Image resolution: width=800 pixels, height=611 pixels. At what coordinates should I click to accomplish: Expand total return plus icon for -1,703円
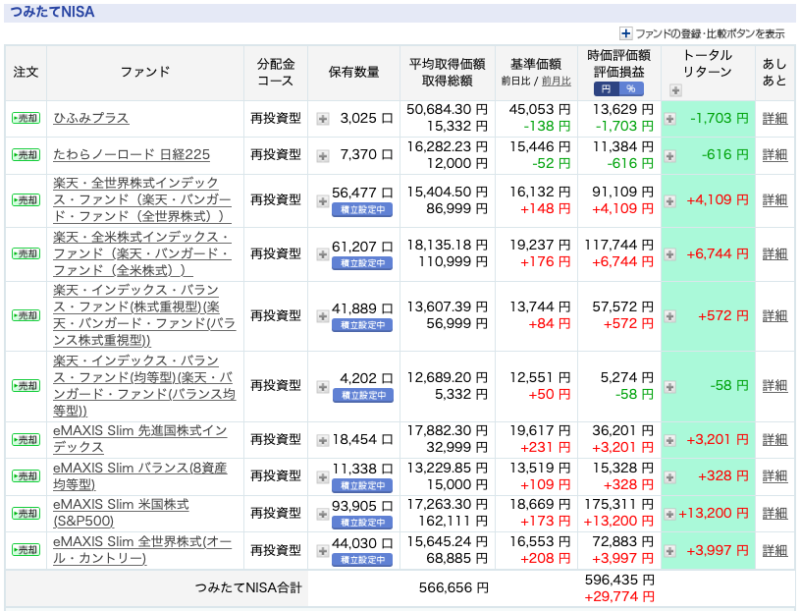670,119
